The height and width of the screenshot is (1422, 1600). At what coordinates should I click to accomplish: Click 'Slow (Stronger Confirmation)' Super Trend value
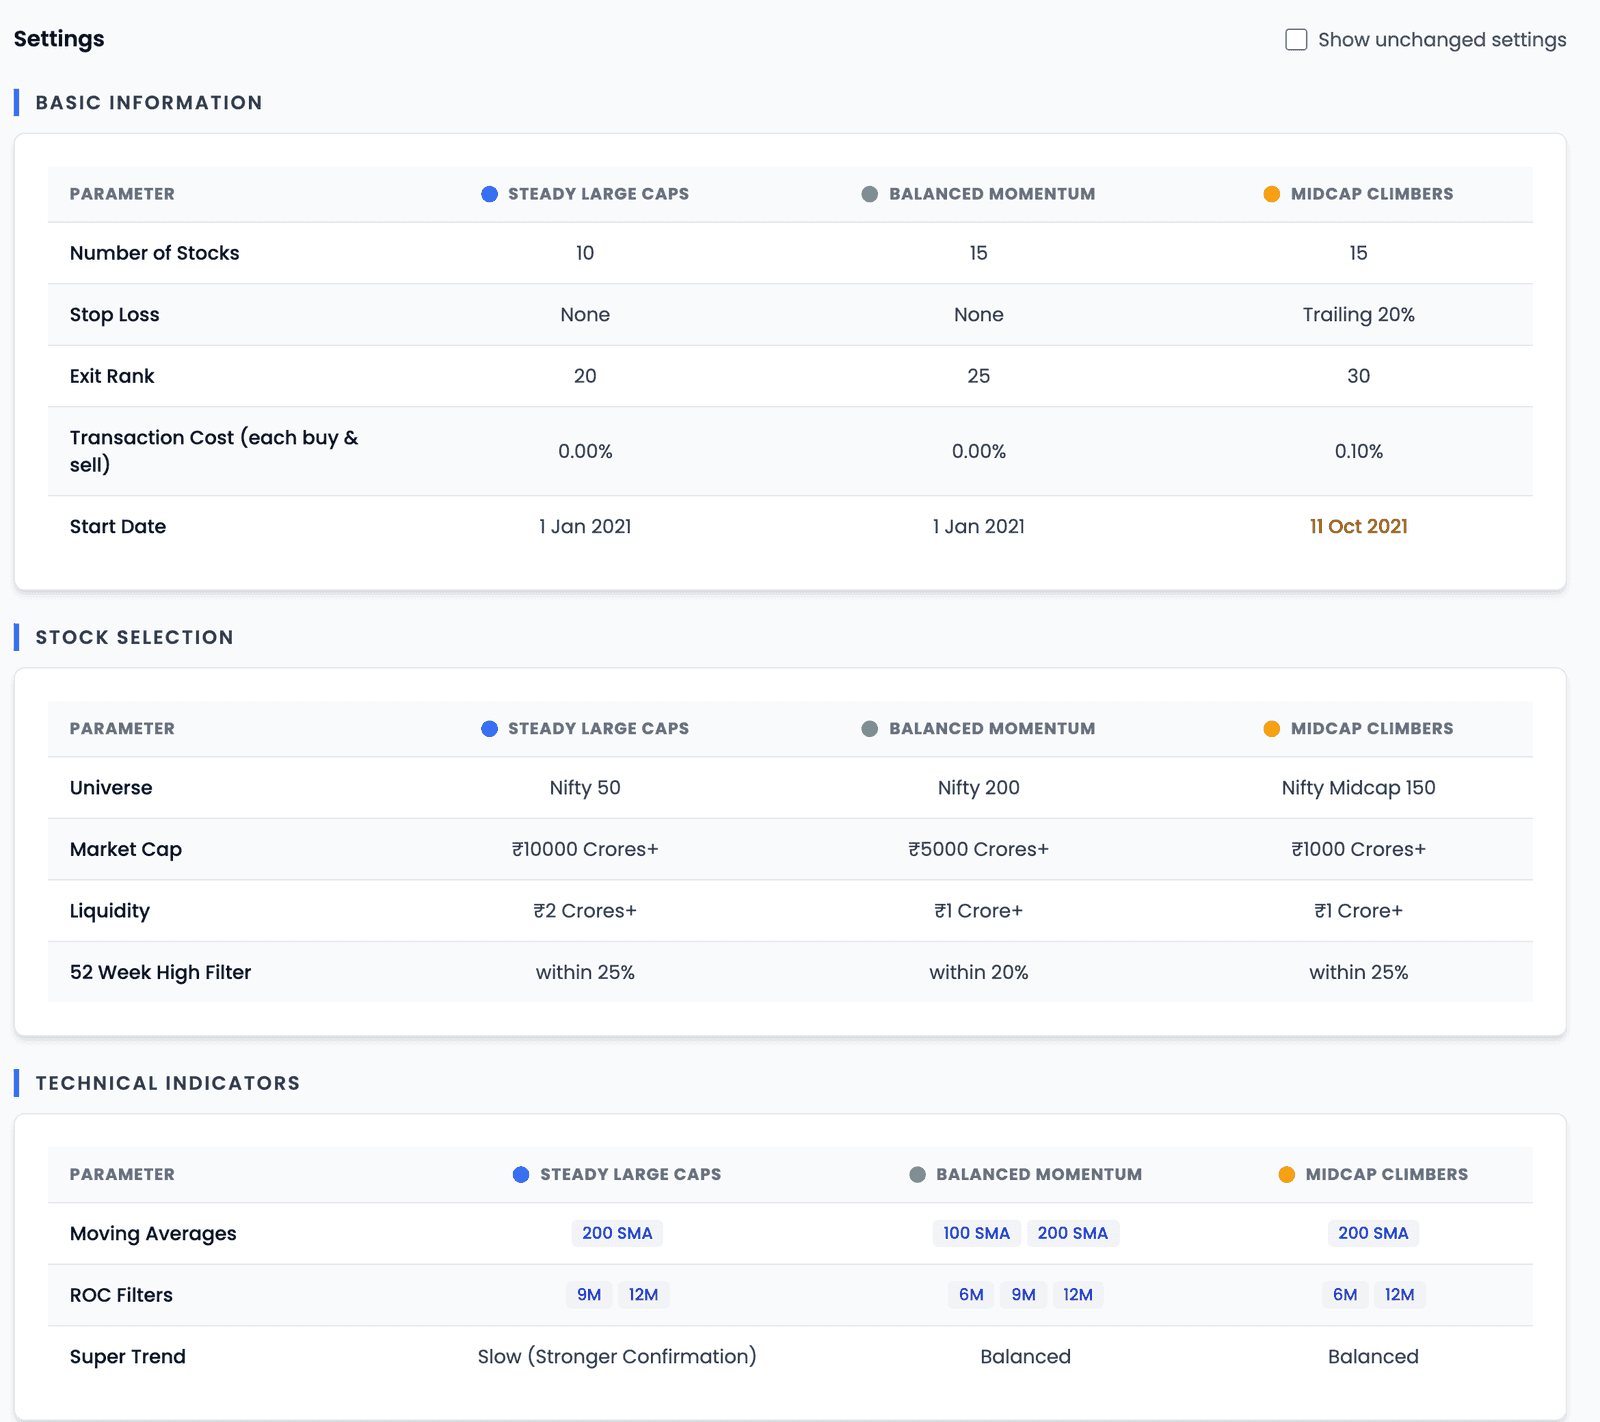click(x=617, y=1357)
